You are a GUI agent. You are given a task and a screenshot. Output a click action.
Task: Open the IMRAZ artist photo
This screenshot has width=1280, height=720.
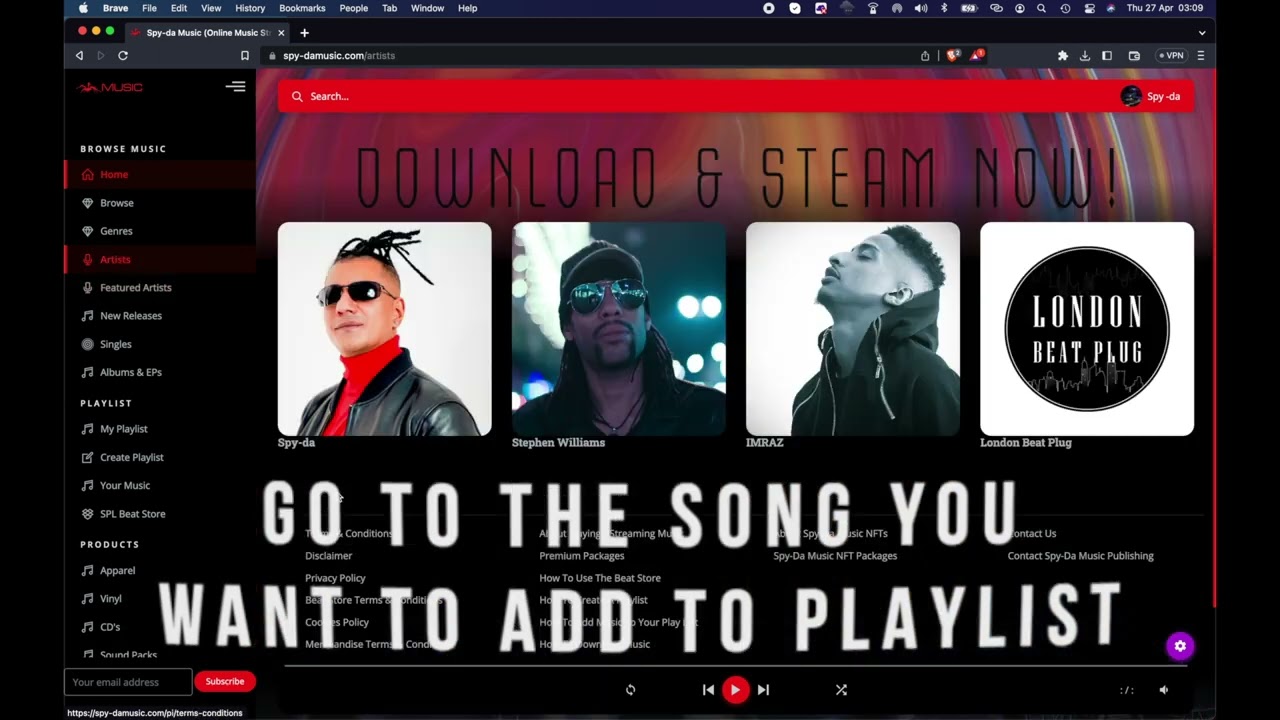pyautogui.click(x=853, y=329)
